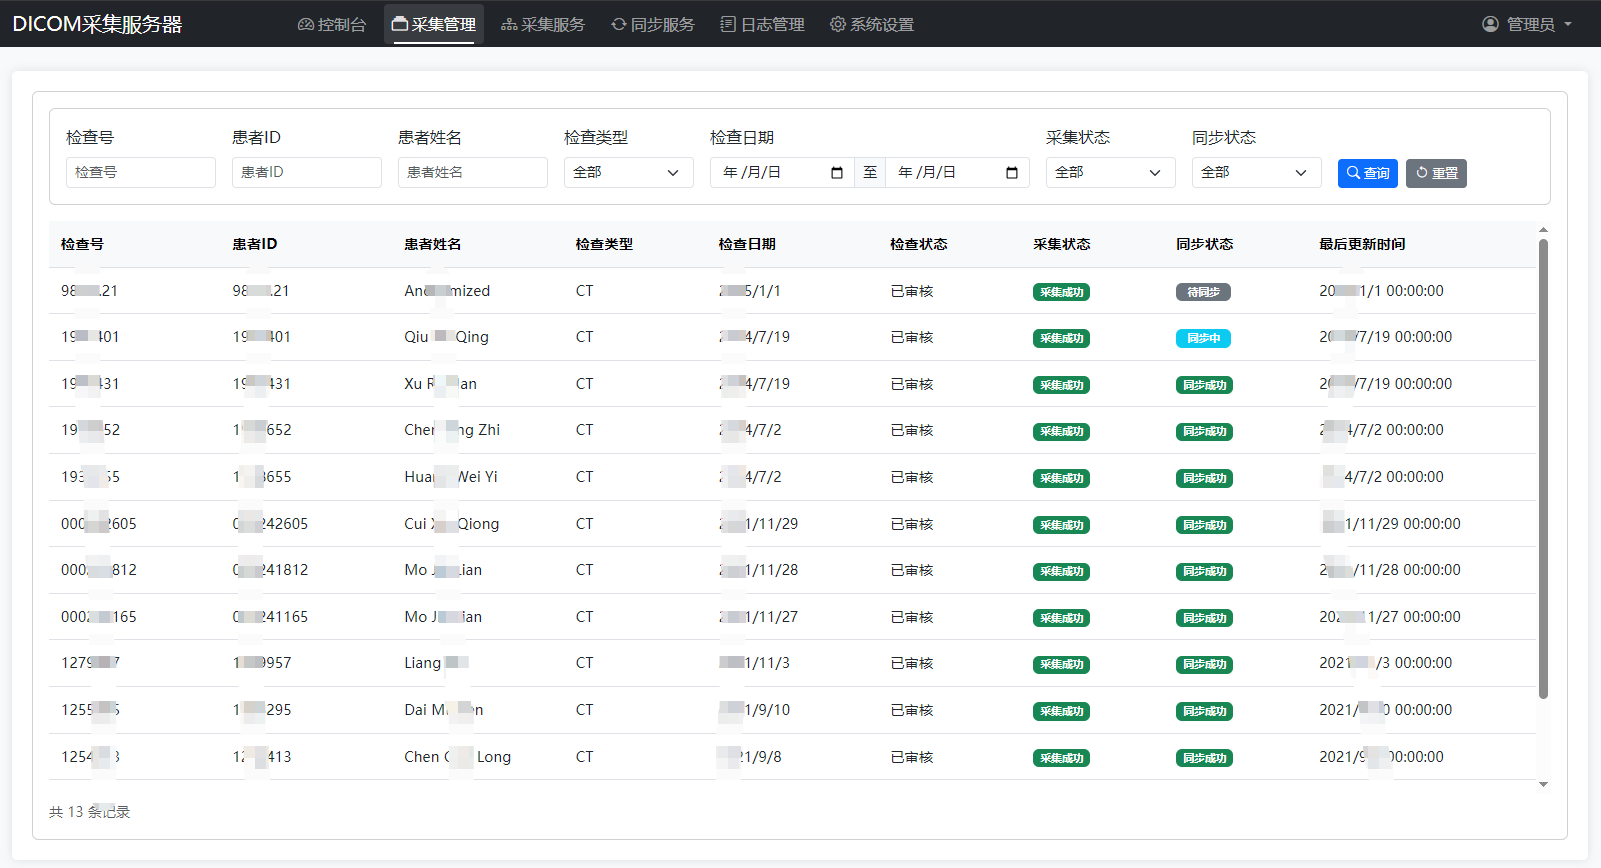Expand the 检查类型 dropdown filter

click(628, 173)
